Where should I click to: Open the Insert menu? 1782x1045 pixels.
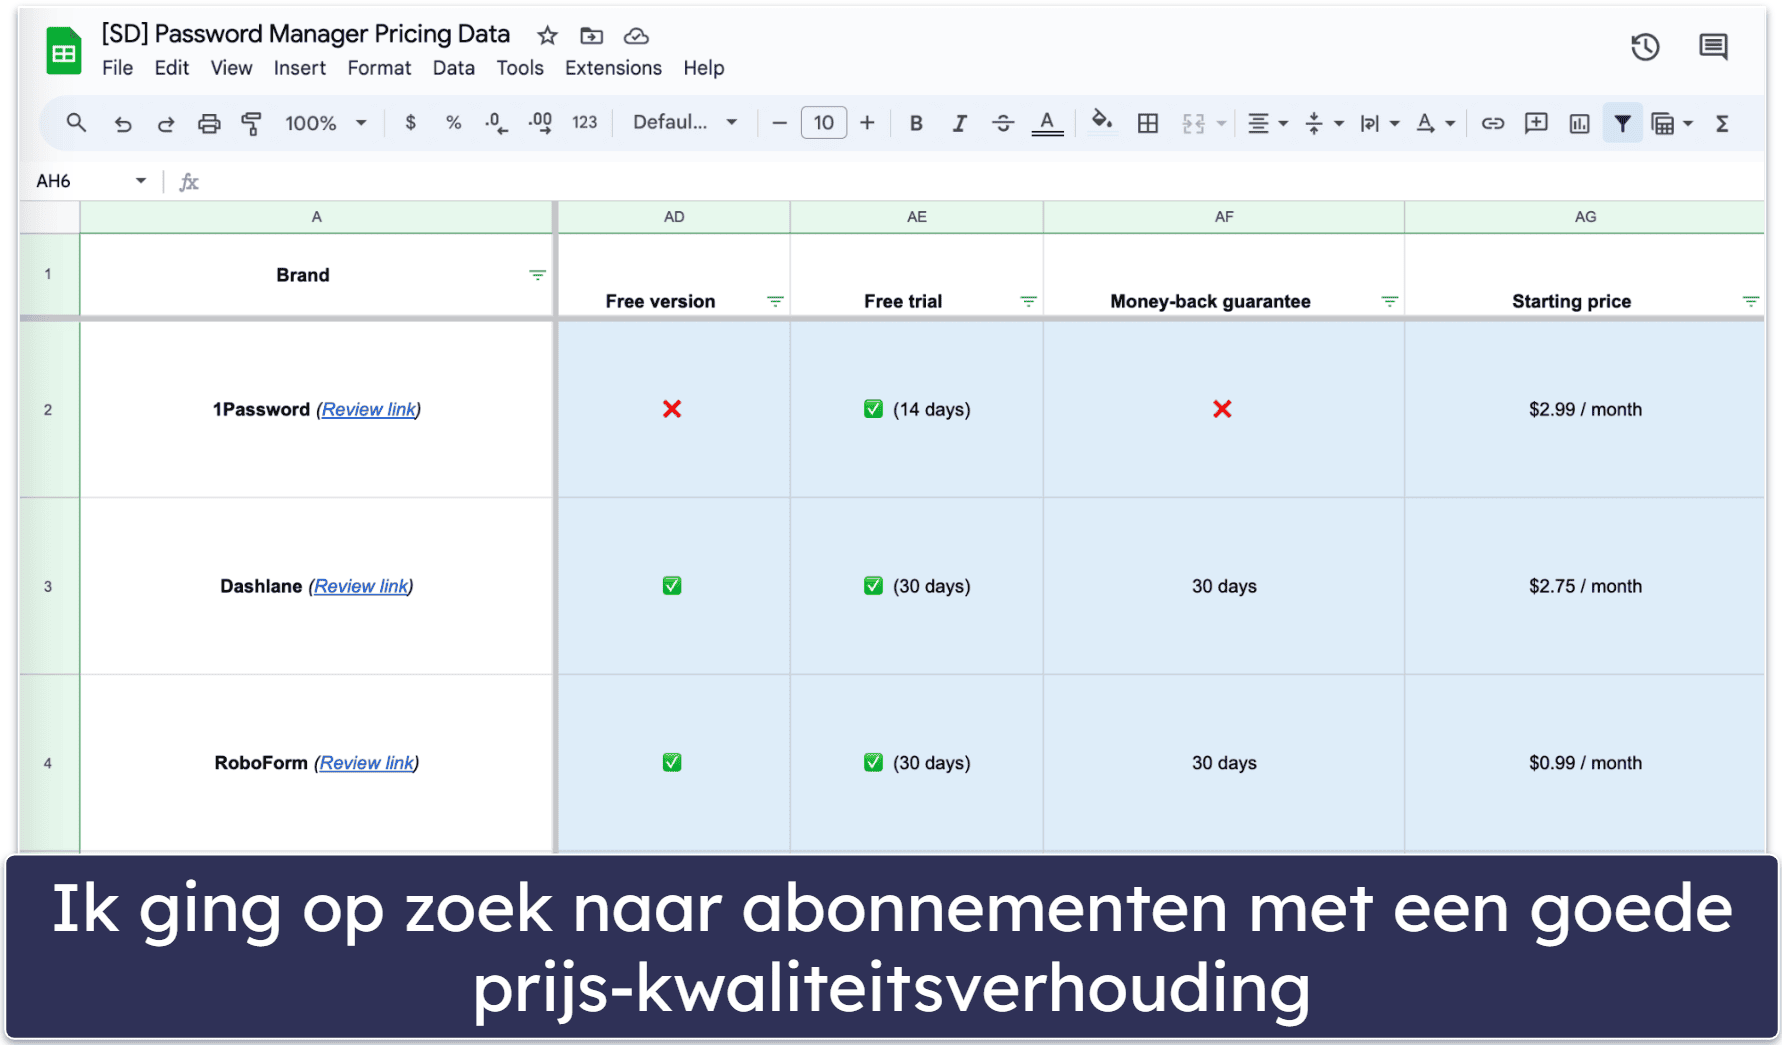[x=300, y=68]
